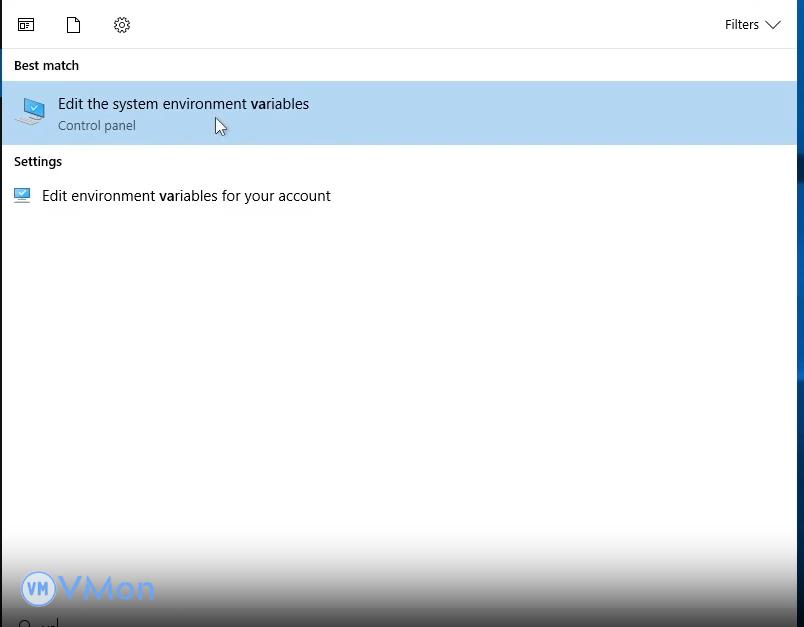Open Edit the system environment variables
Image resolution: width=804 pixels, height=627 pixels.
tap(183, 104)
